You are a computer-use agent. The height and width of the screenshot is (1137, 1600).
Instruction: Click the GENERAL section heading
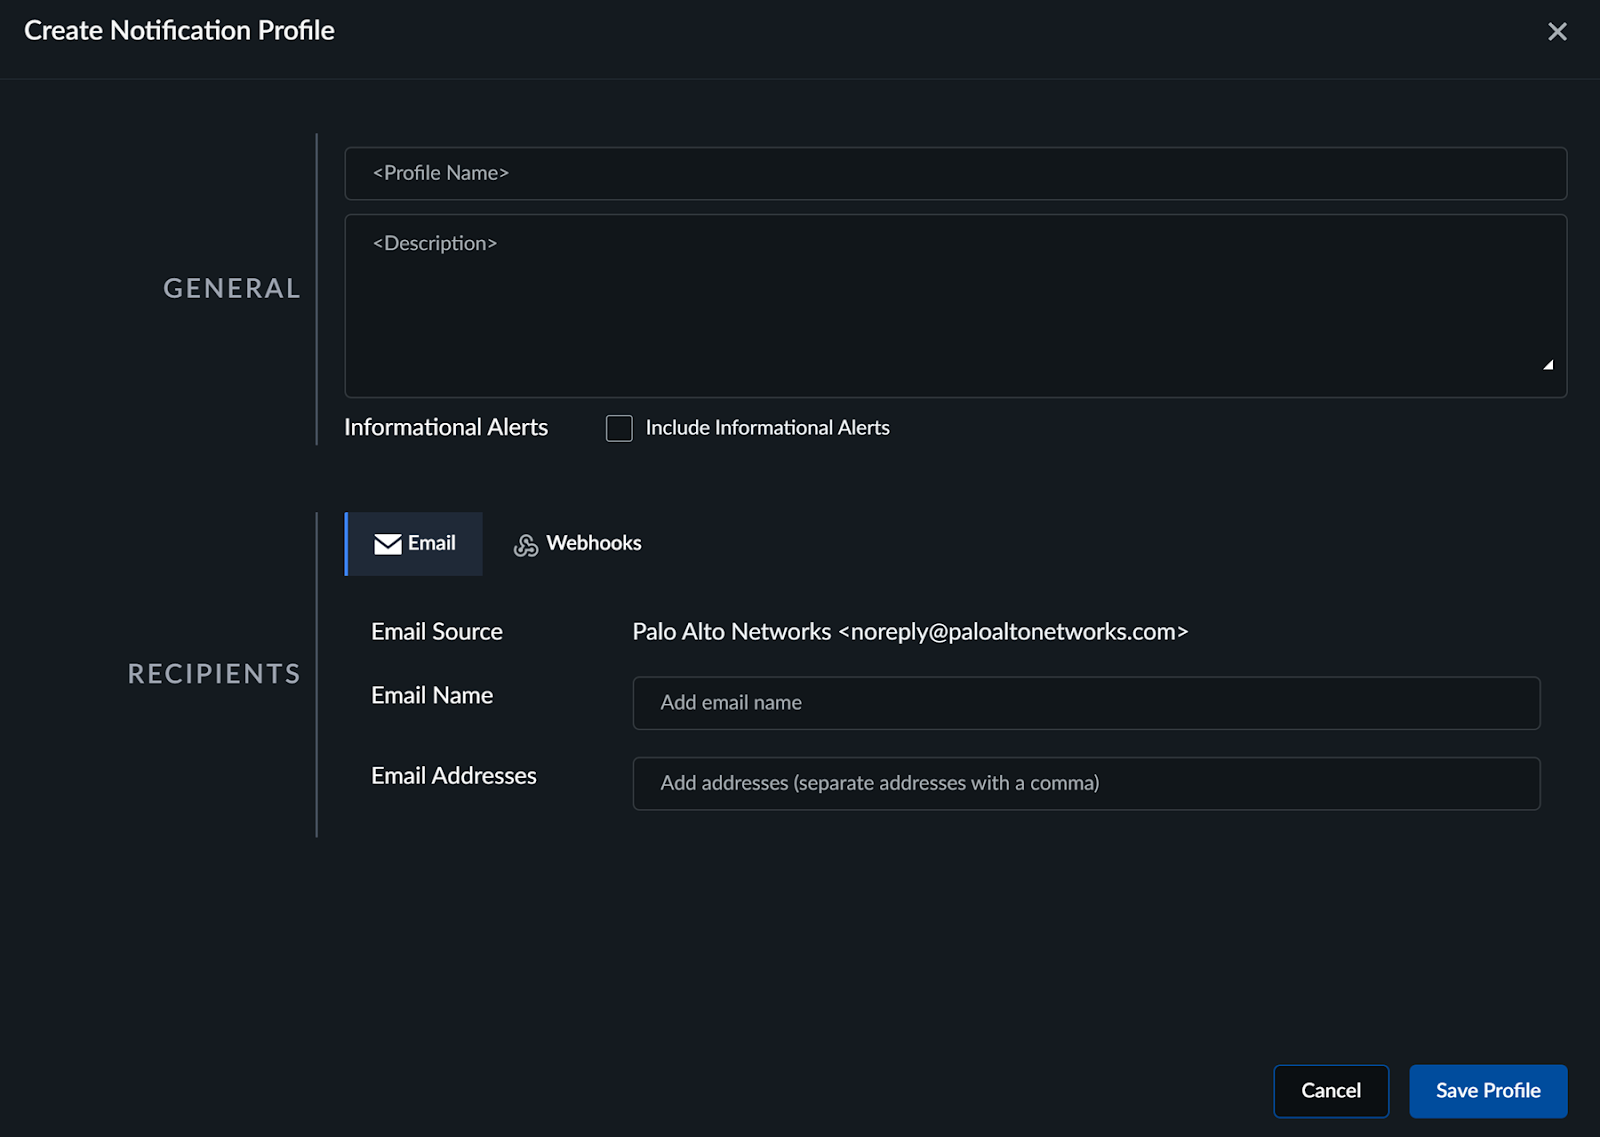(232, 289)
